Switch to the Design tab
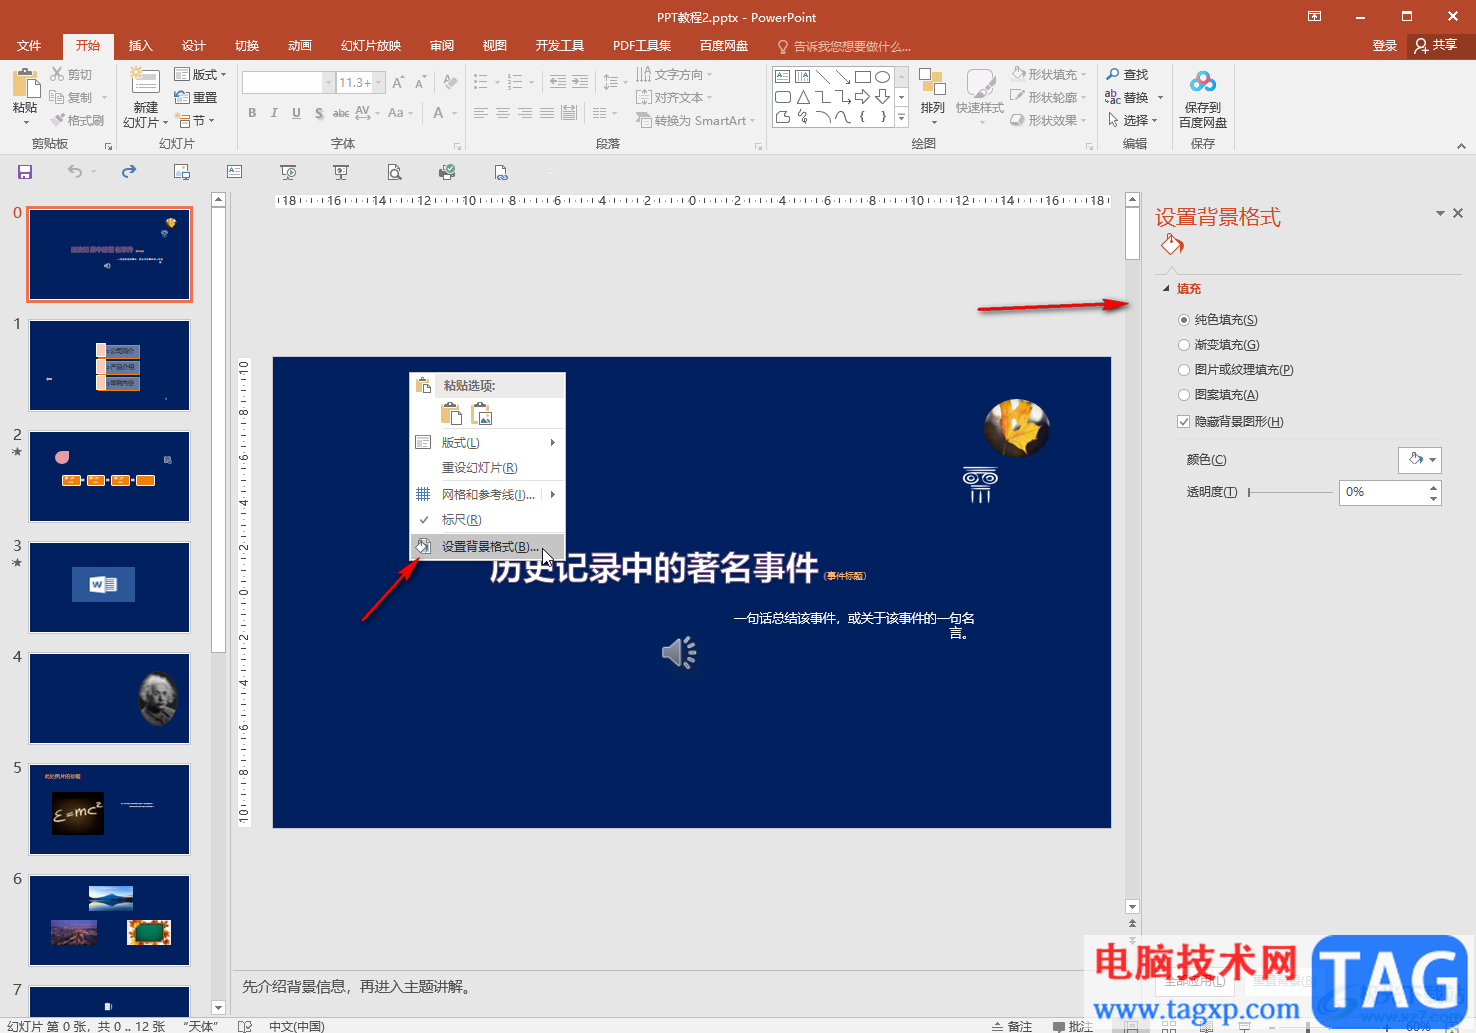The width and height of the screenshot is (1476, 1033). (193, 46)
